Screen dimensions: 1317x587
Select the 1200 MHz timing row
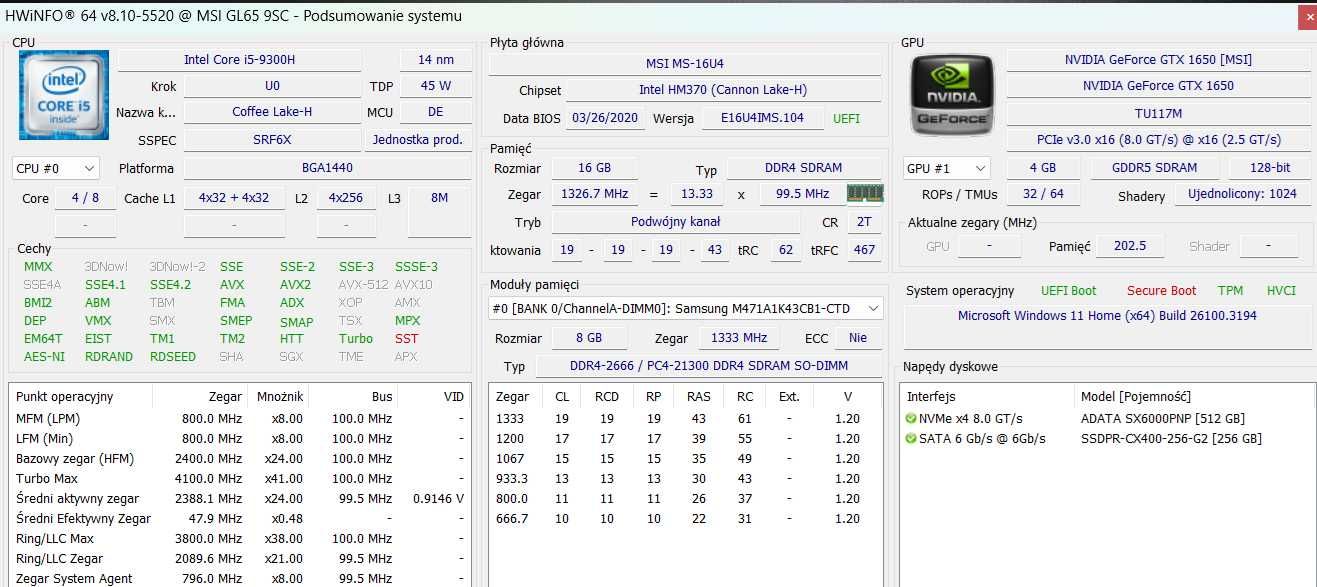point(686,439)
